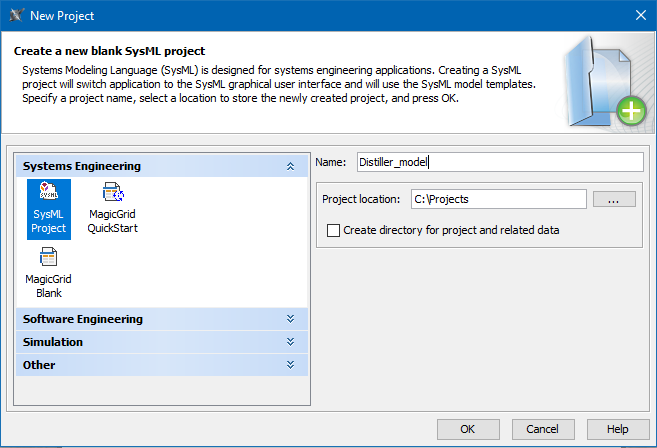
Task: Open the Software Engineering category header label
Action: [83, 319]
